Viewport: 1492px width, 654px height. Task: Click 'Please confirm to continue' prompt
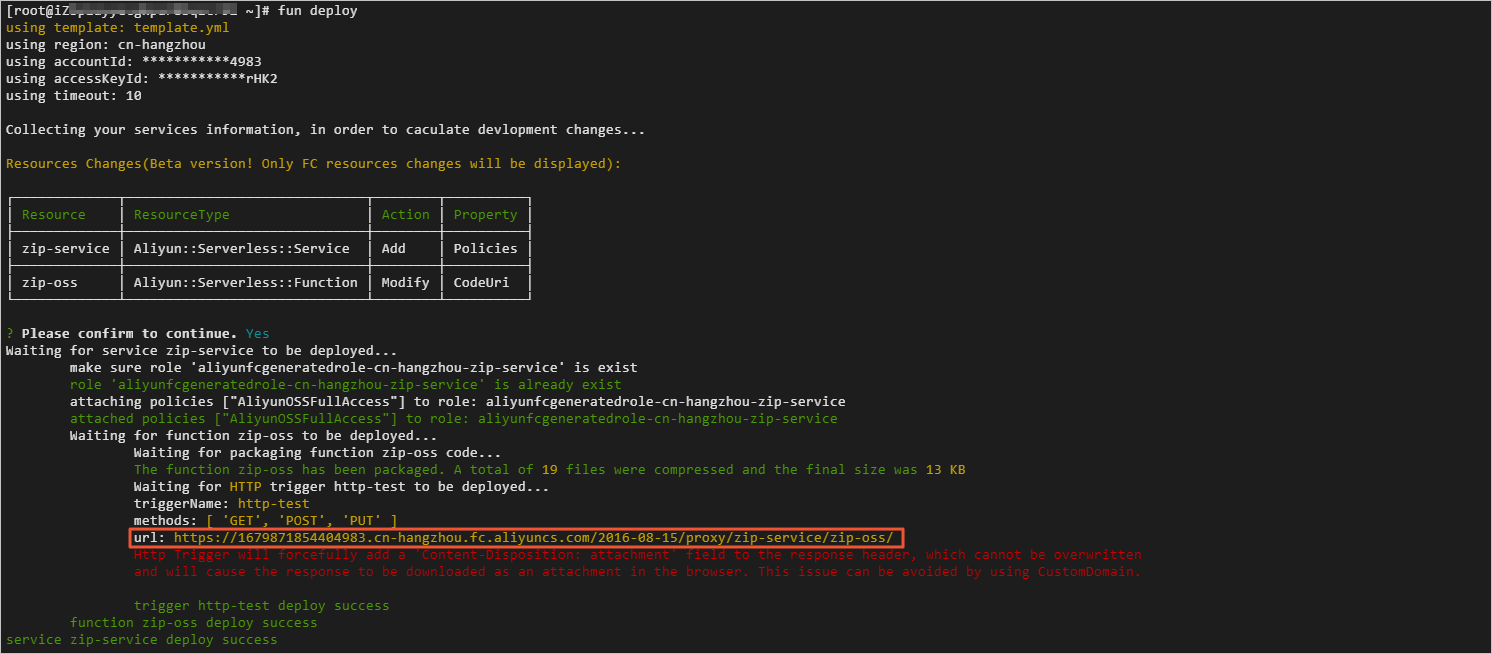coord(129,334)
